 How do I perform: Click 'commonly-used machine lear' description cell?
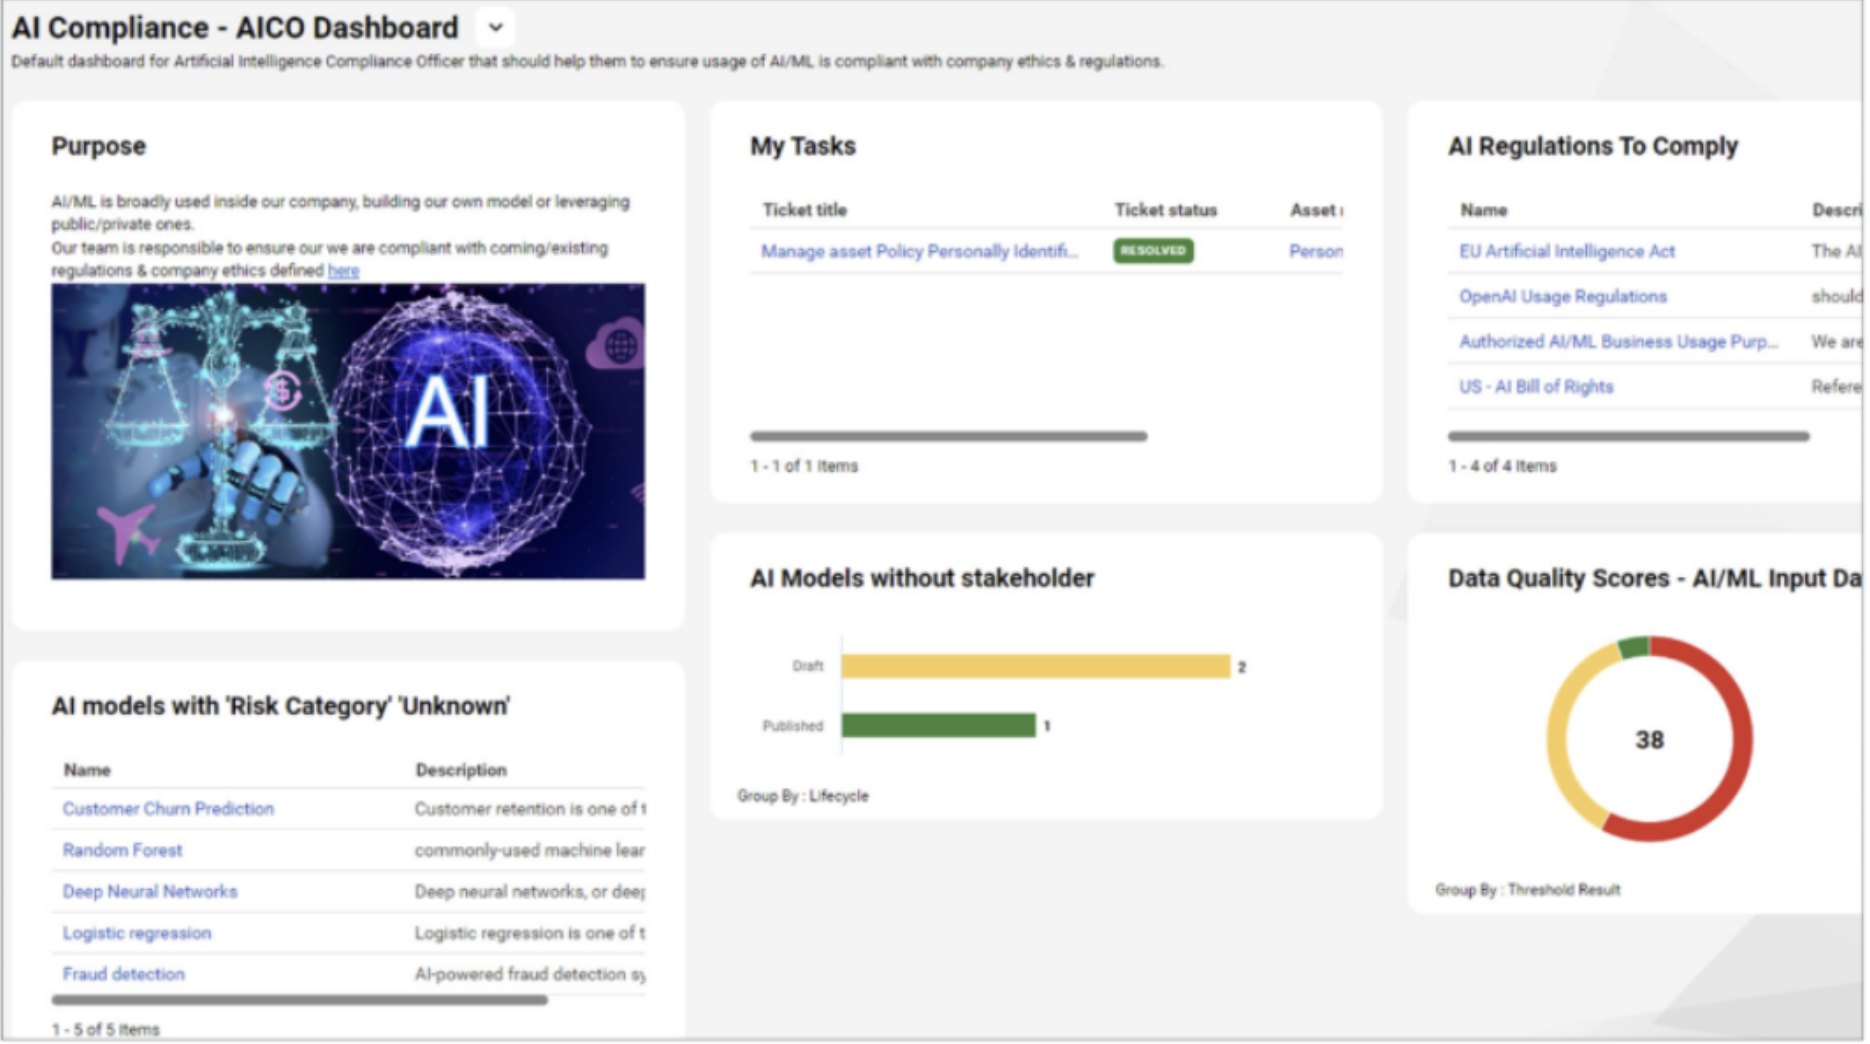point(530,850)
